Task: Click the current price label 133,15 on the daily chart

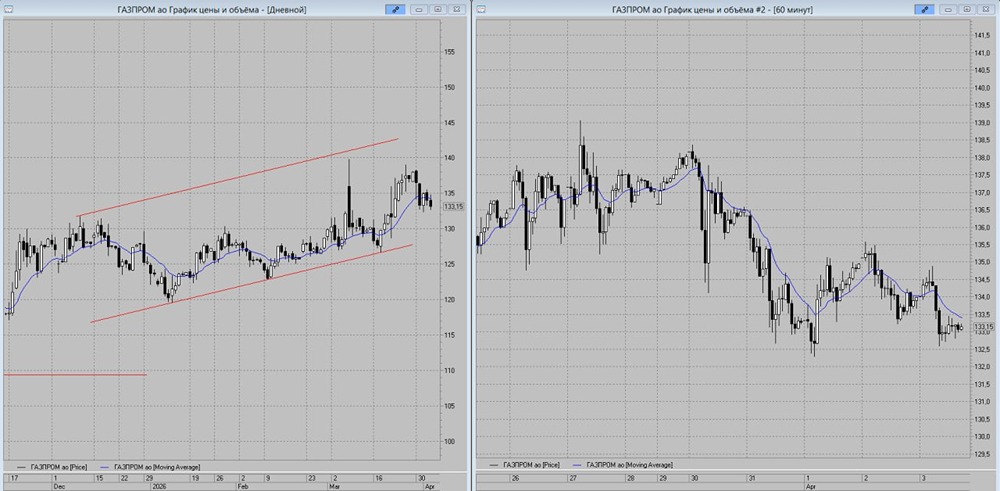Action: tap(455, 206)
